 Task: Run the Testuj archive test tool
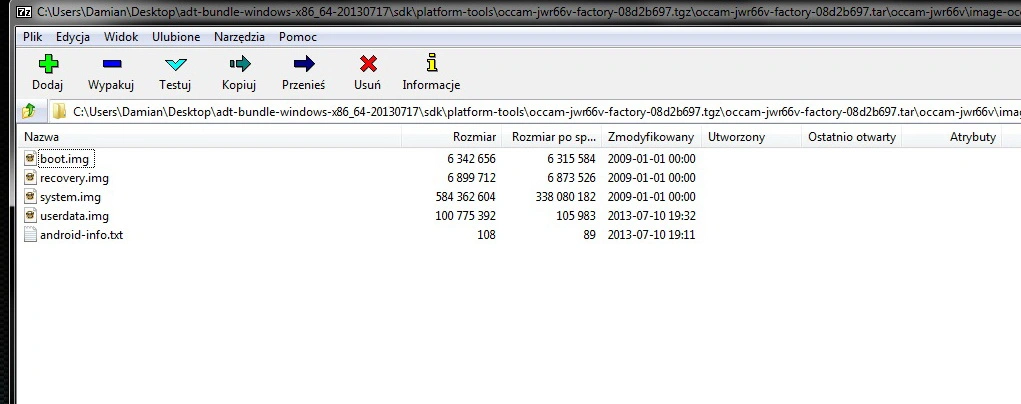pos(175,66)
